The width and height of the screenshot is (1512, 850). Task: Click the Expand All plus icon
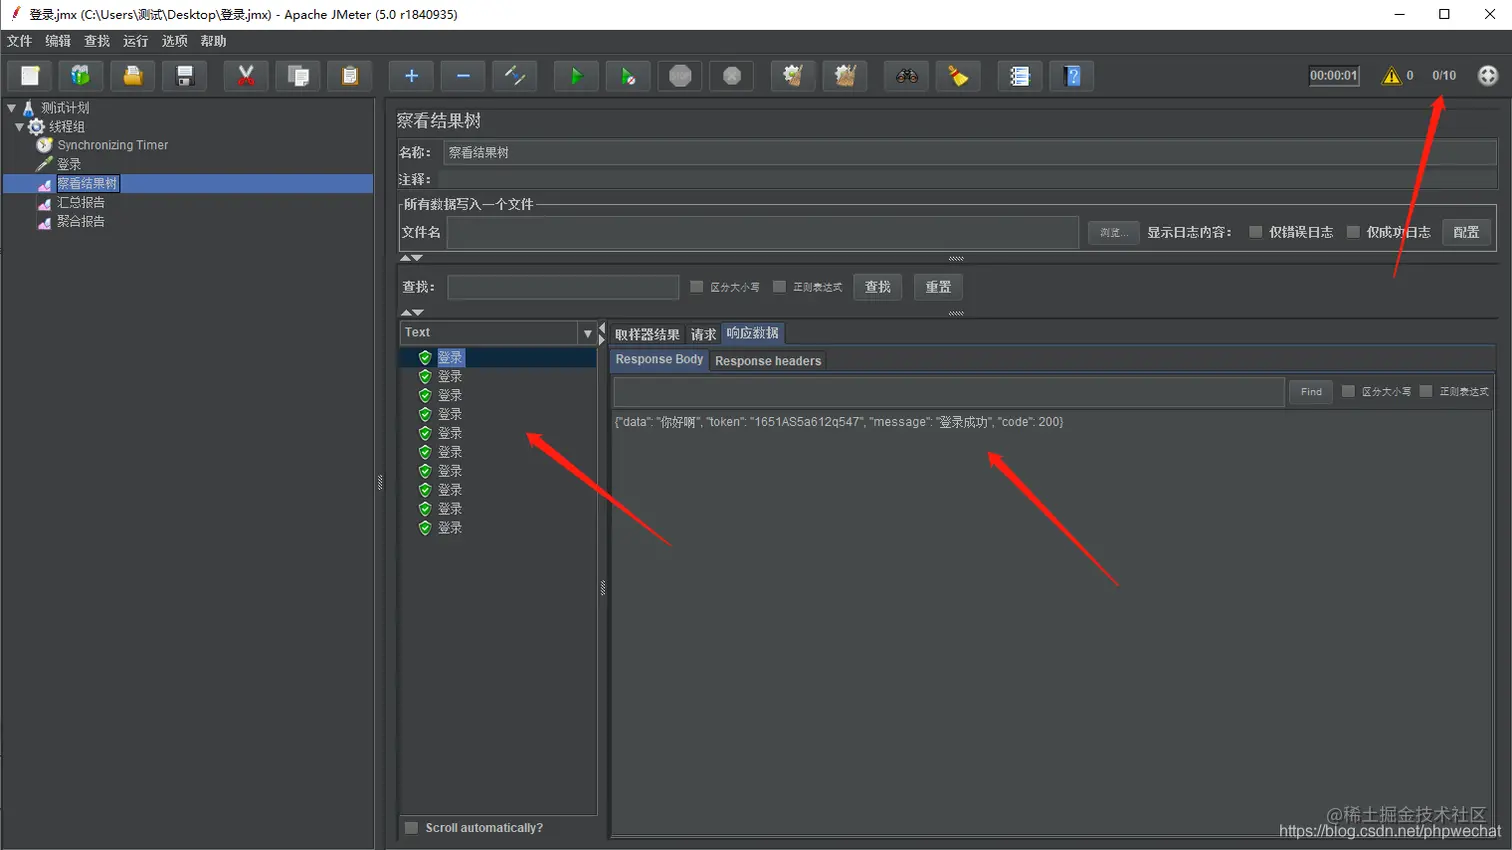411,76
